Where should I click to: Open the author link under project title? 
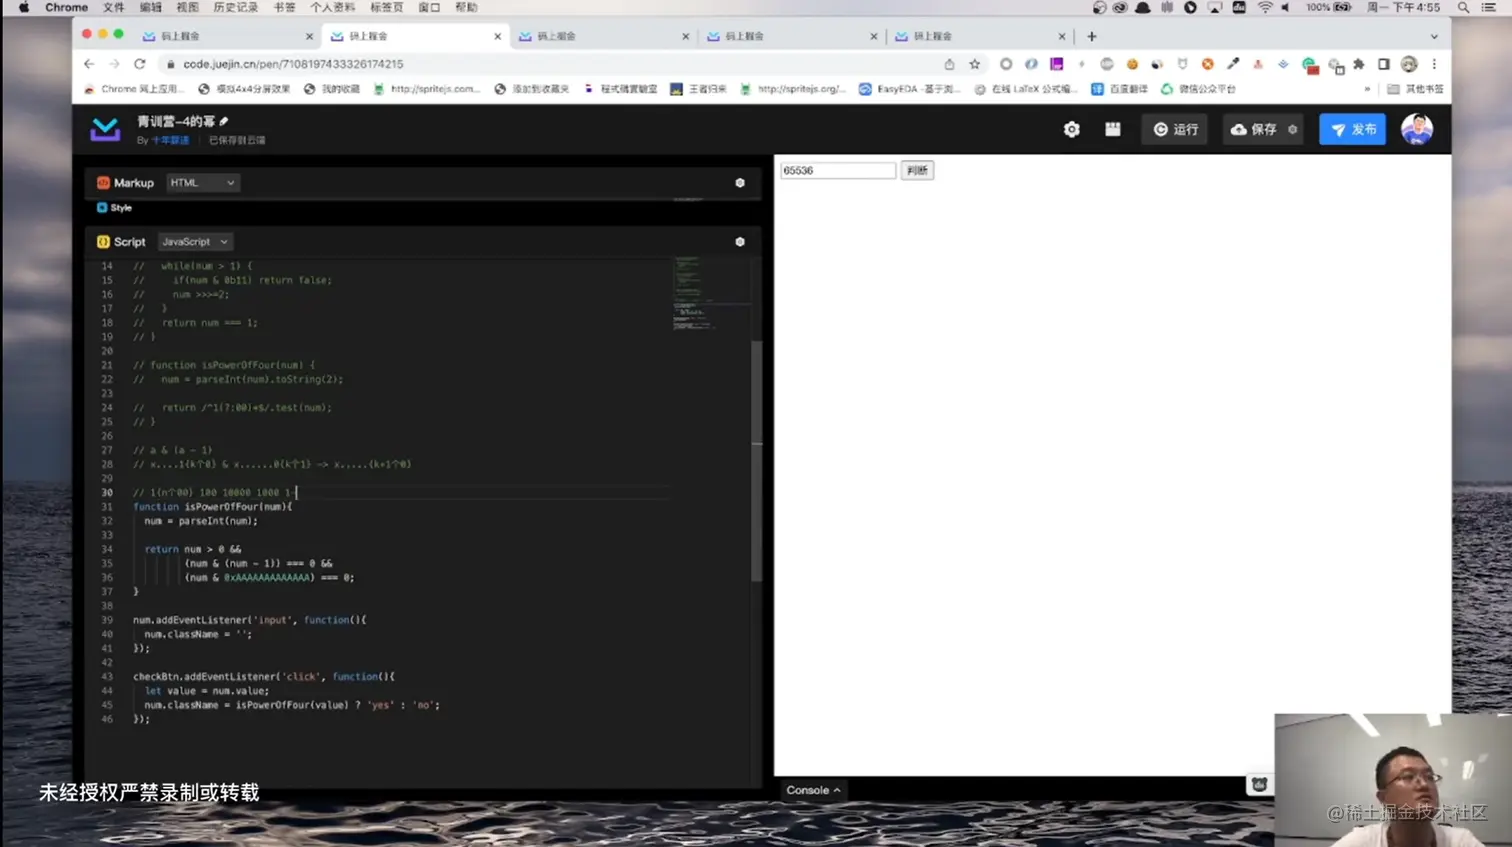(170, 140)
